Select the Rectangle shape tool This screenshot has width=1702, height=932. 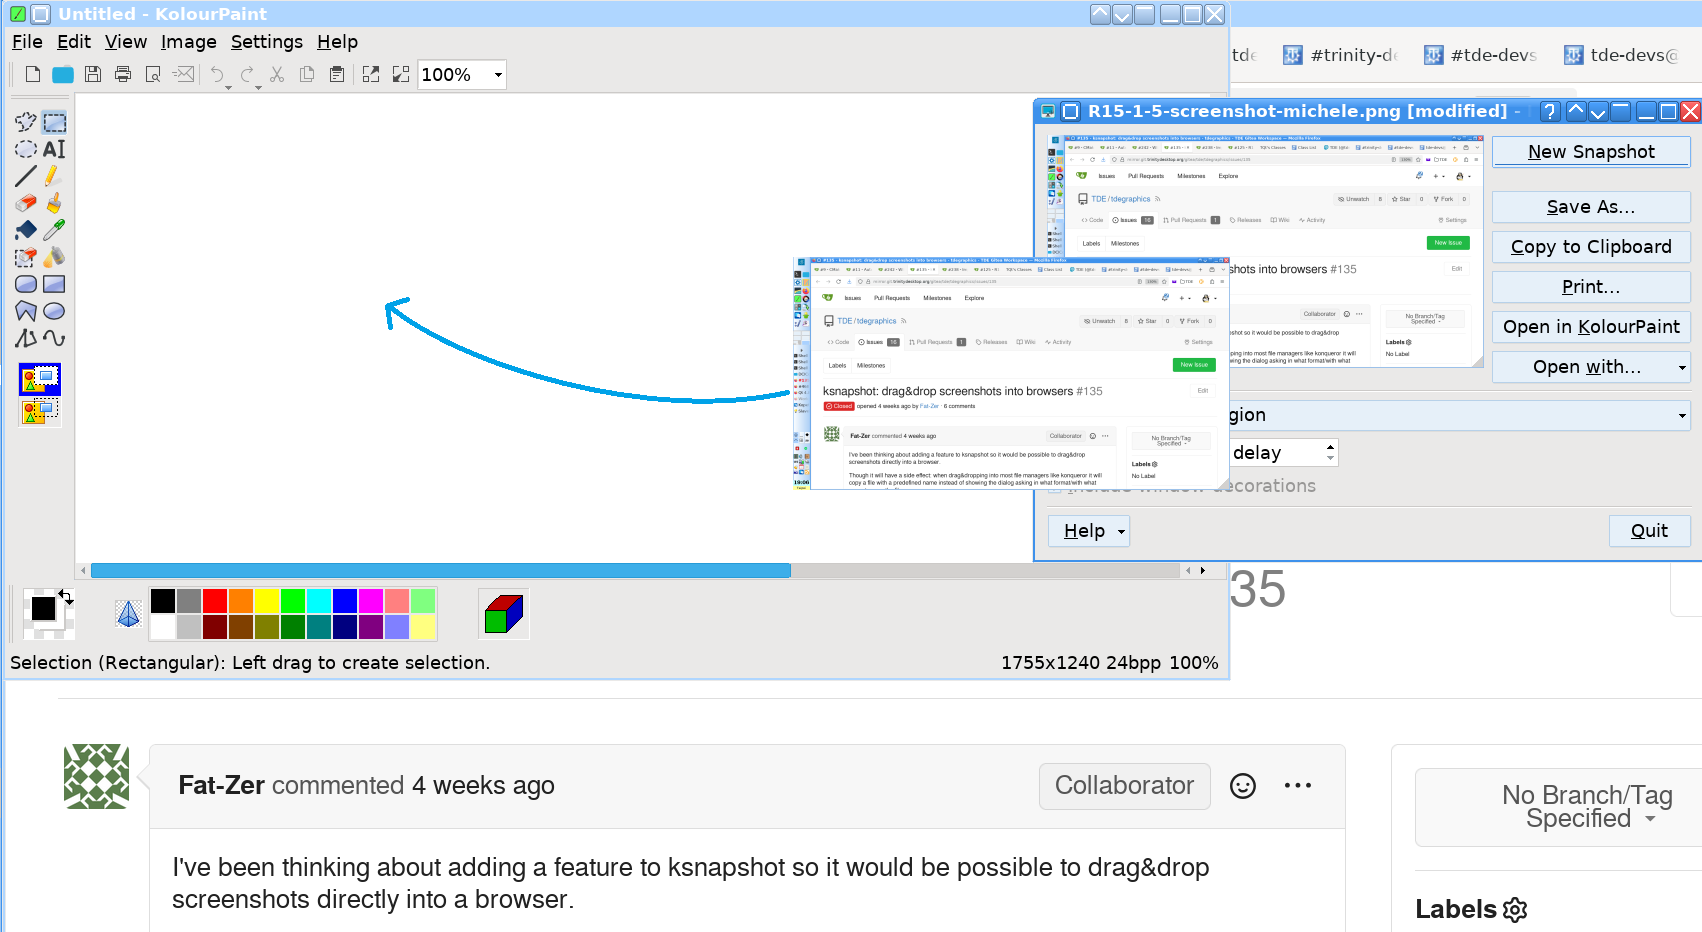[54, 284]
